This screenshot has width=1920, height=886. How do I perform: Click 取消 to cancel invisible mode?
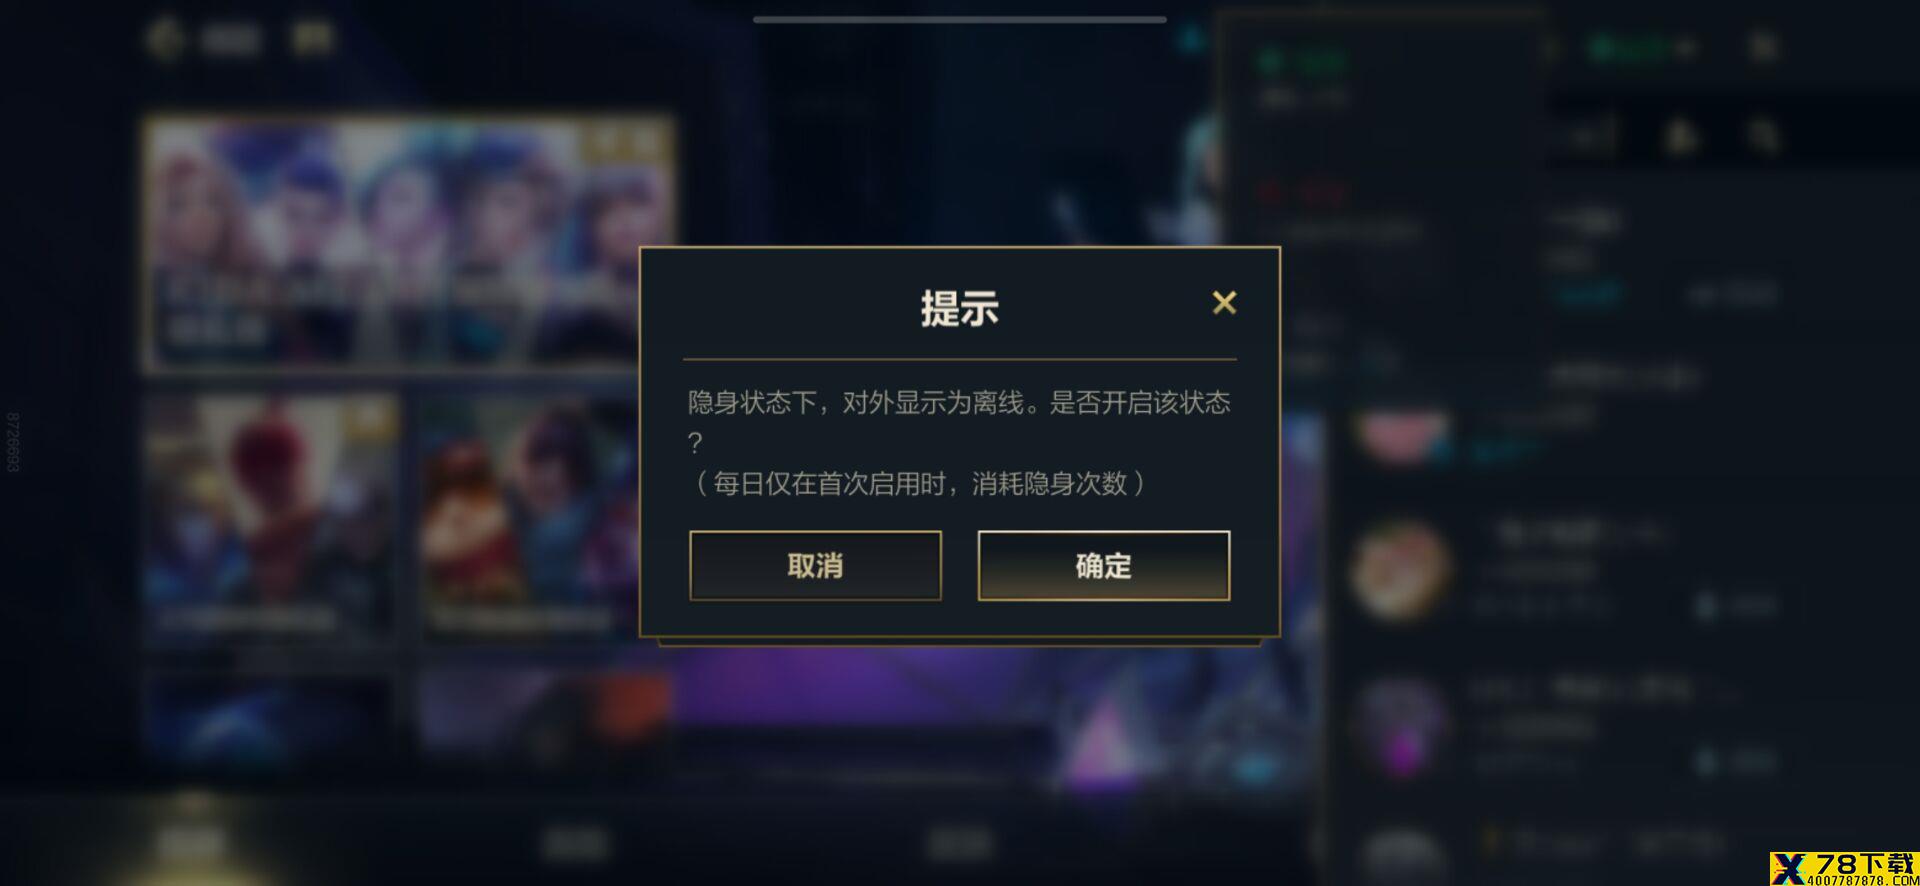pos(815,565)
